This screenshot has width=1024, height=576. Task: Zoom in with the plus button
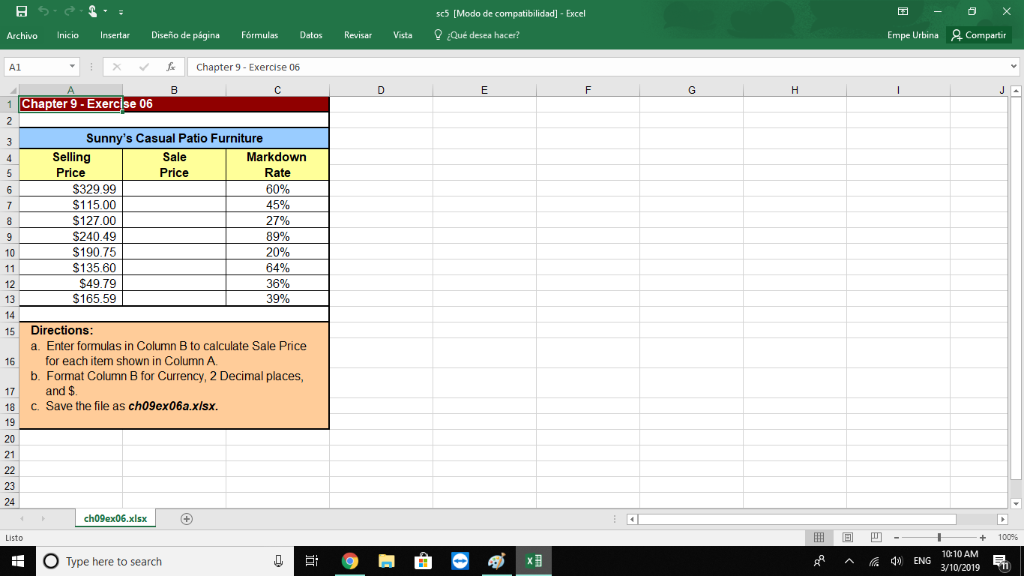[983, 537]
